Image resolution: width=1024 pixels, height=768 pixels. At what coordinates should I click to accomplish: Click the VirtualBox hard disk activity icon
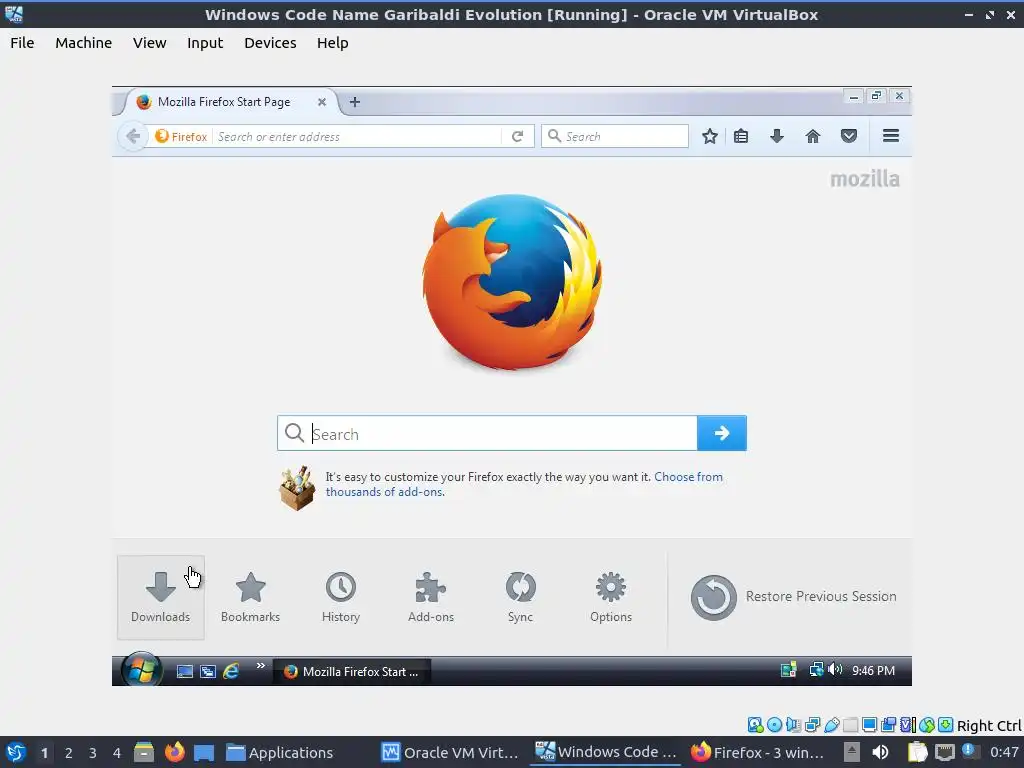tap(756, 724)
